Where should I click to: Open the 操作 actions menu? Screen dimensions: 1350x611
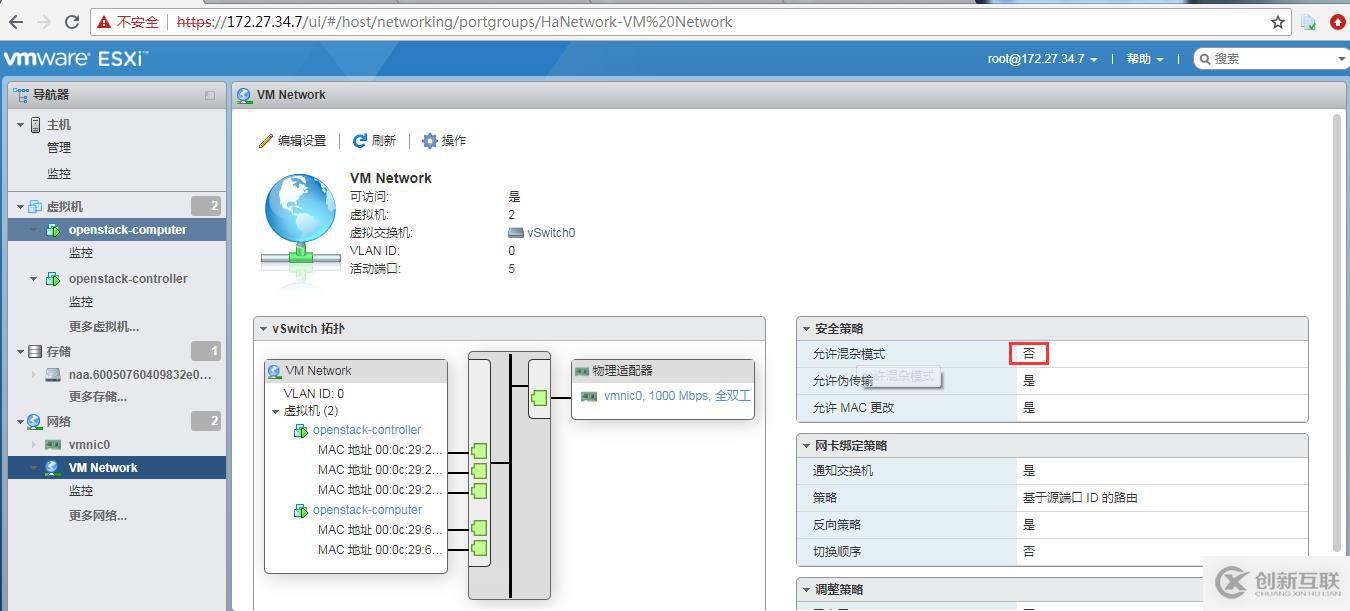click(x=444, y=141)
